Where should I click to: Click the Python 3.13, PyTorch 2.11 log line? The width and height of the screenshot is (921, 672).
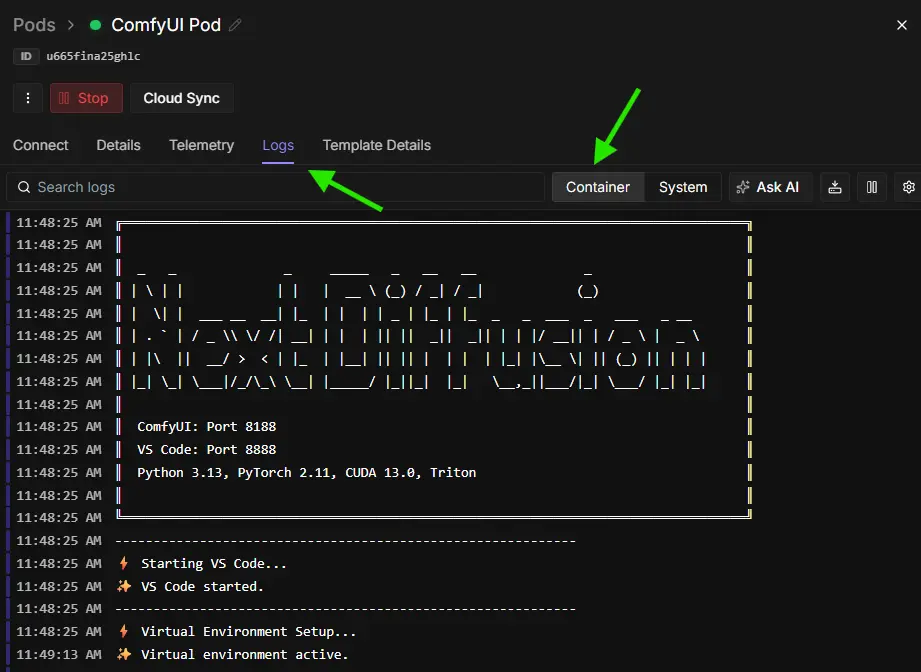307,472
